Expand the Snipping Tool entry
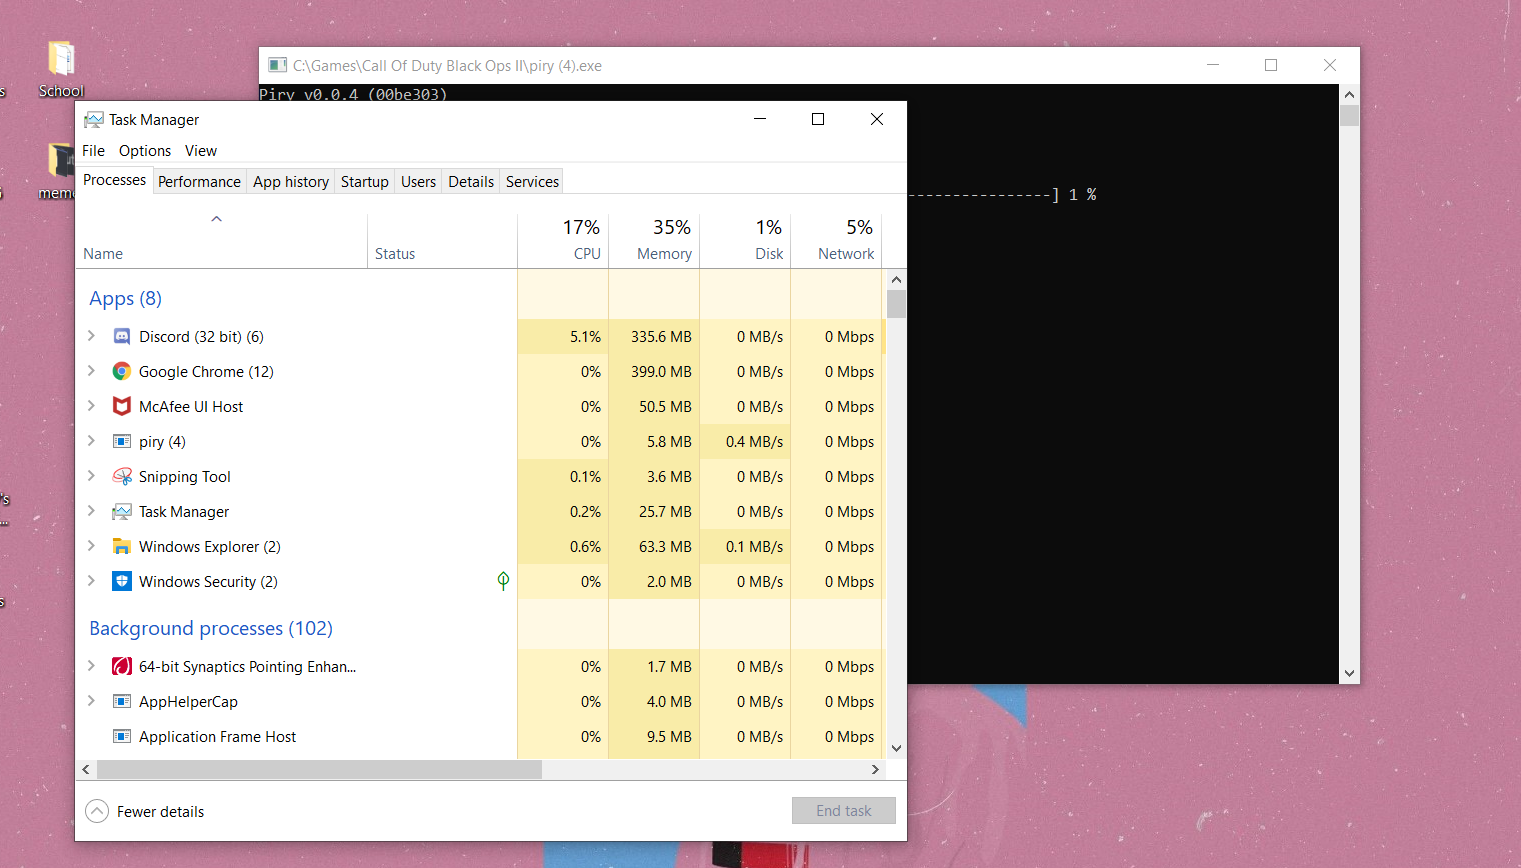The width and height of the screenshot is (1521, 868). click(x=91, y=476)
